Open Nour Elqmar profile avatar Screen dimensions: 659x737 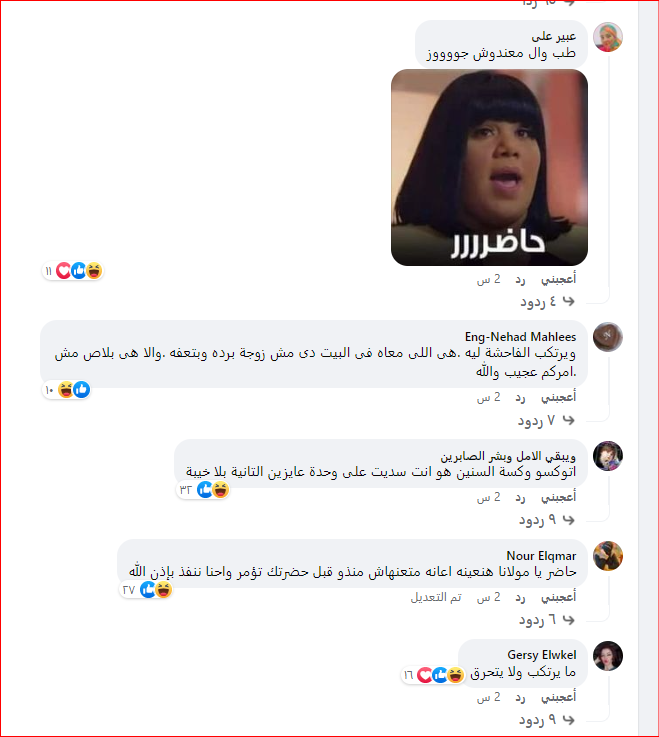coord(607,556)
